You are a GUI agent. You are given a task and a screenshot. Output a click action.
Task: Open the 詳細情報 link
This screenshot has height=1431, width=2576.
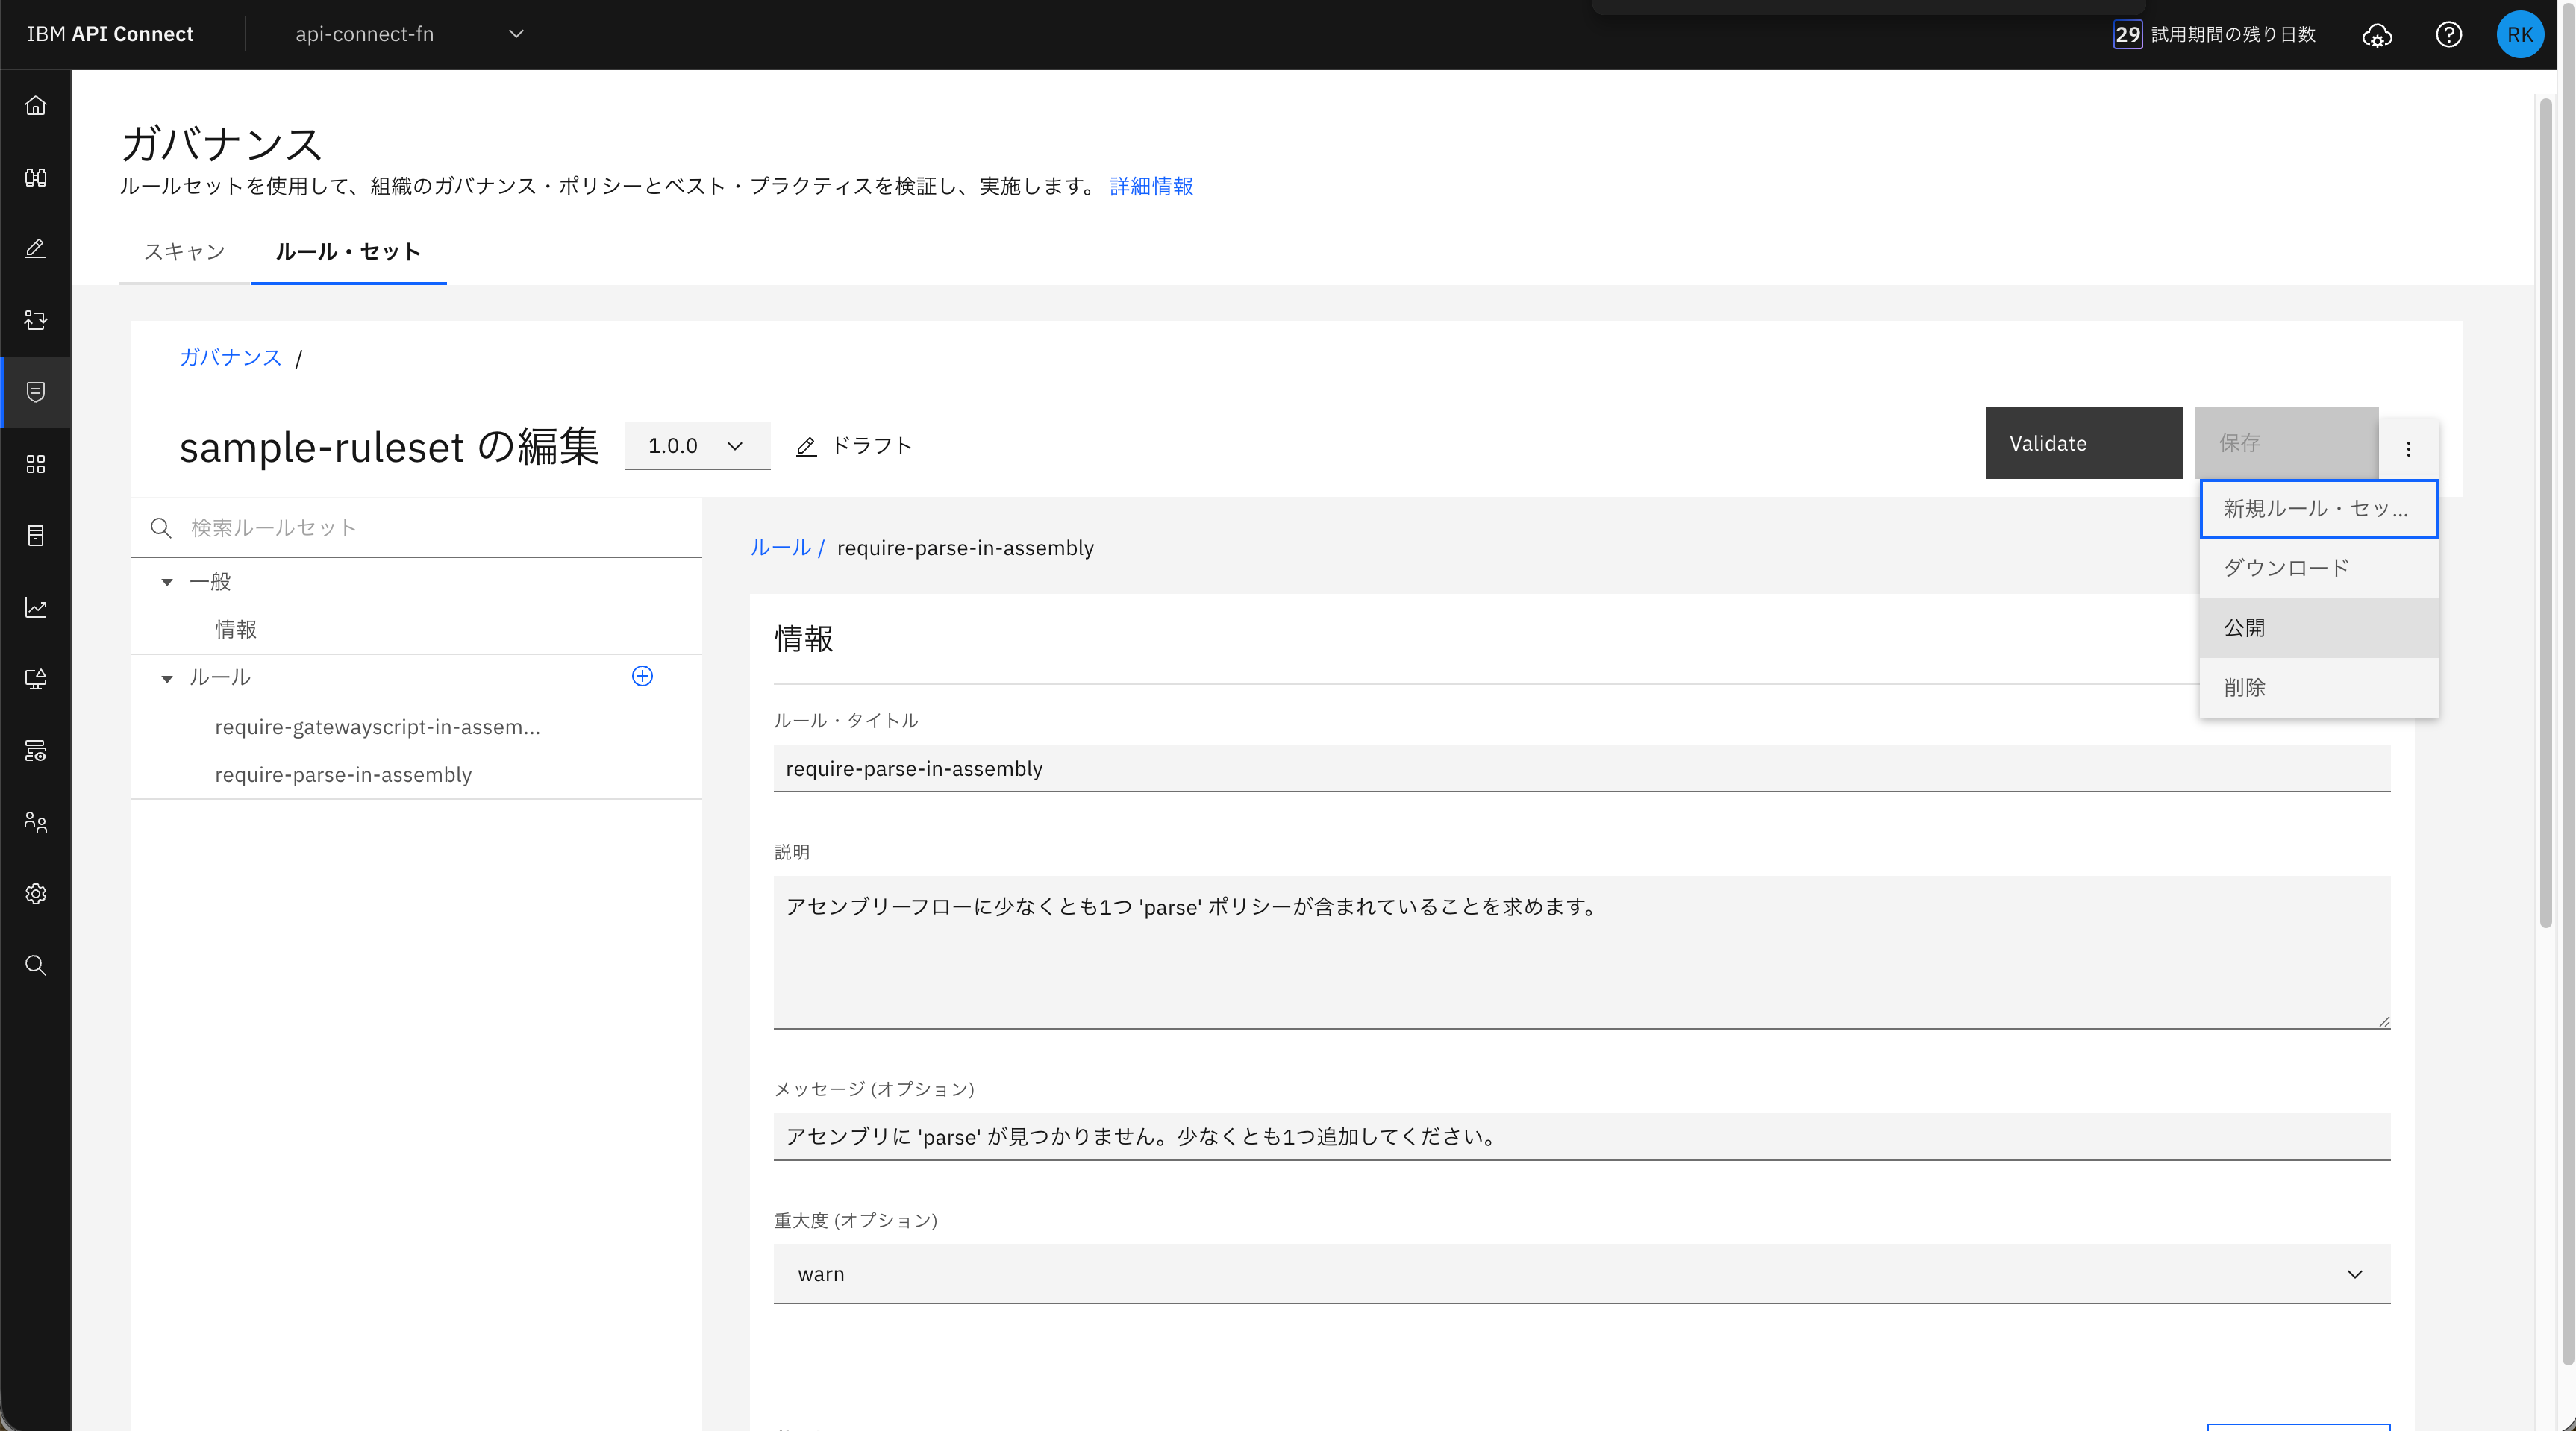[x=1151, y=186]
